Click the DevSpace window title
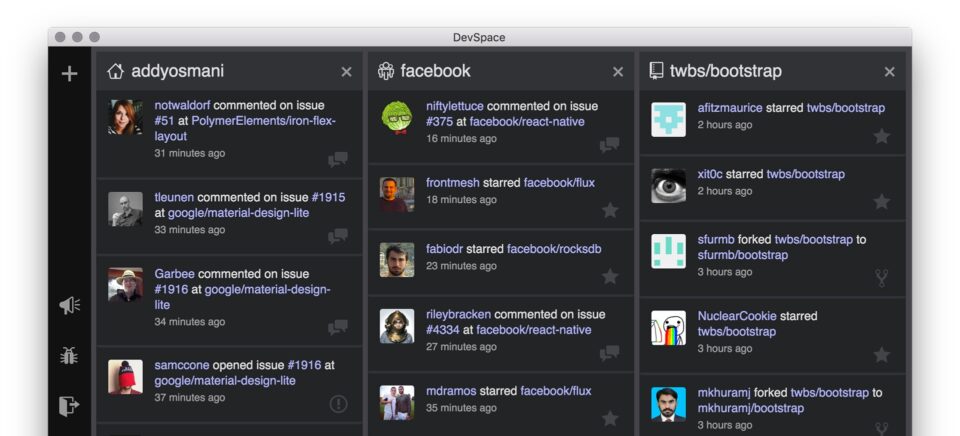 coord(479,37)
